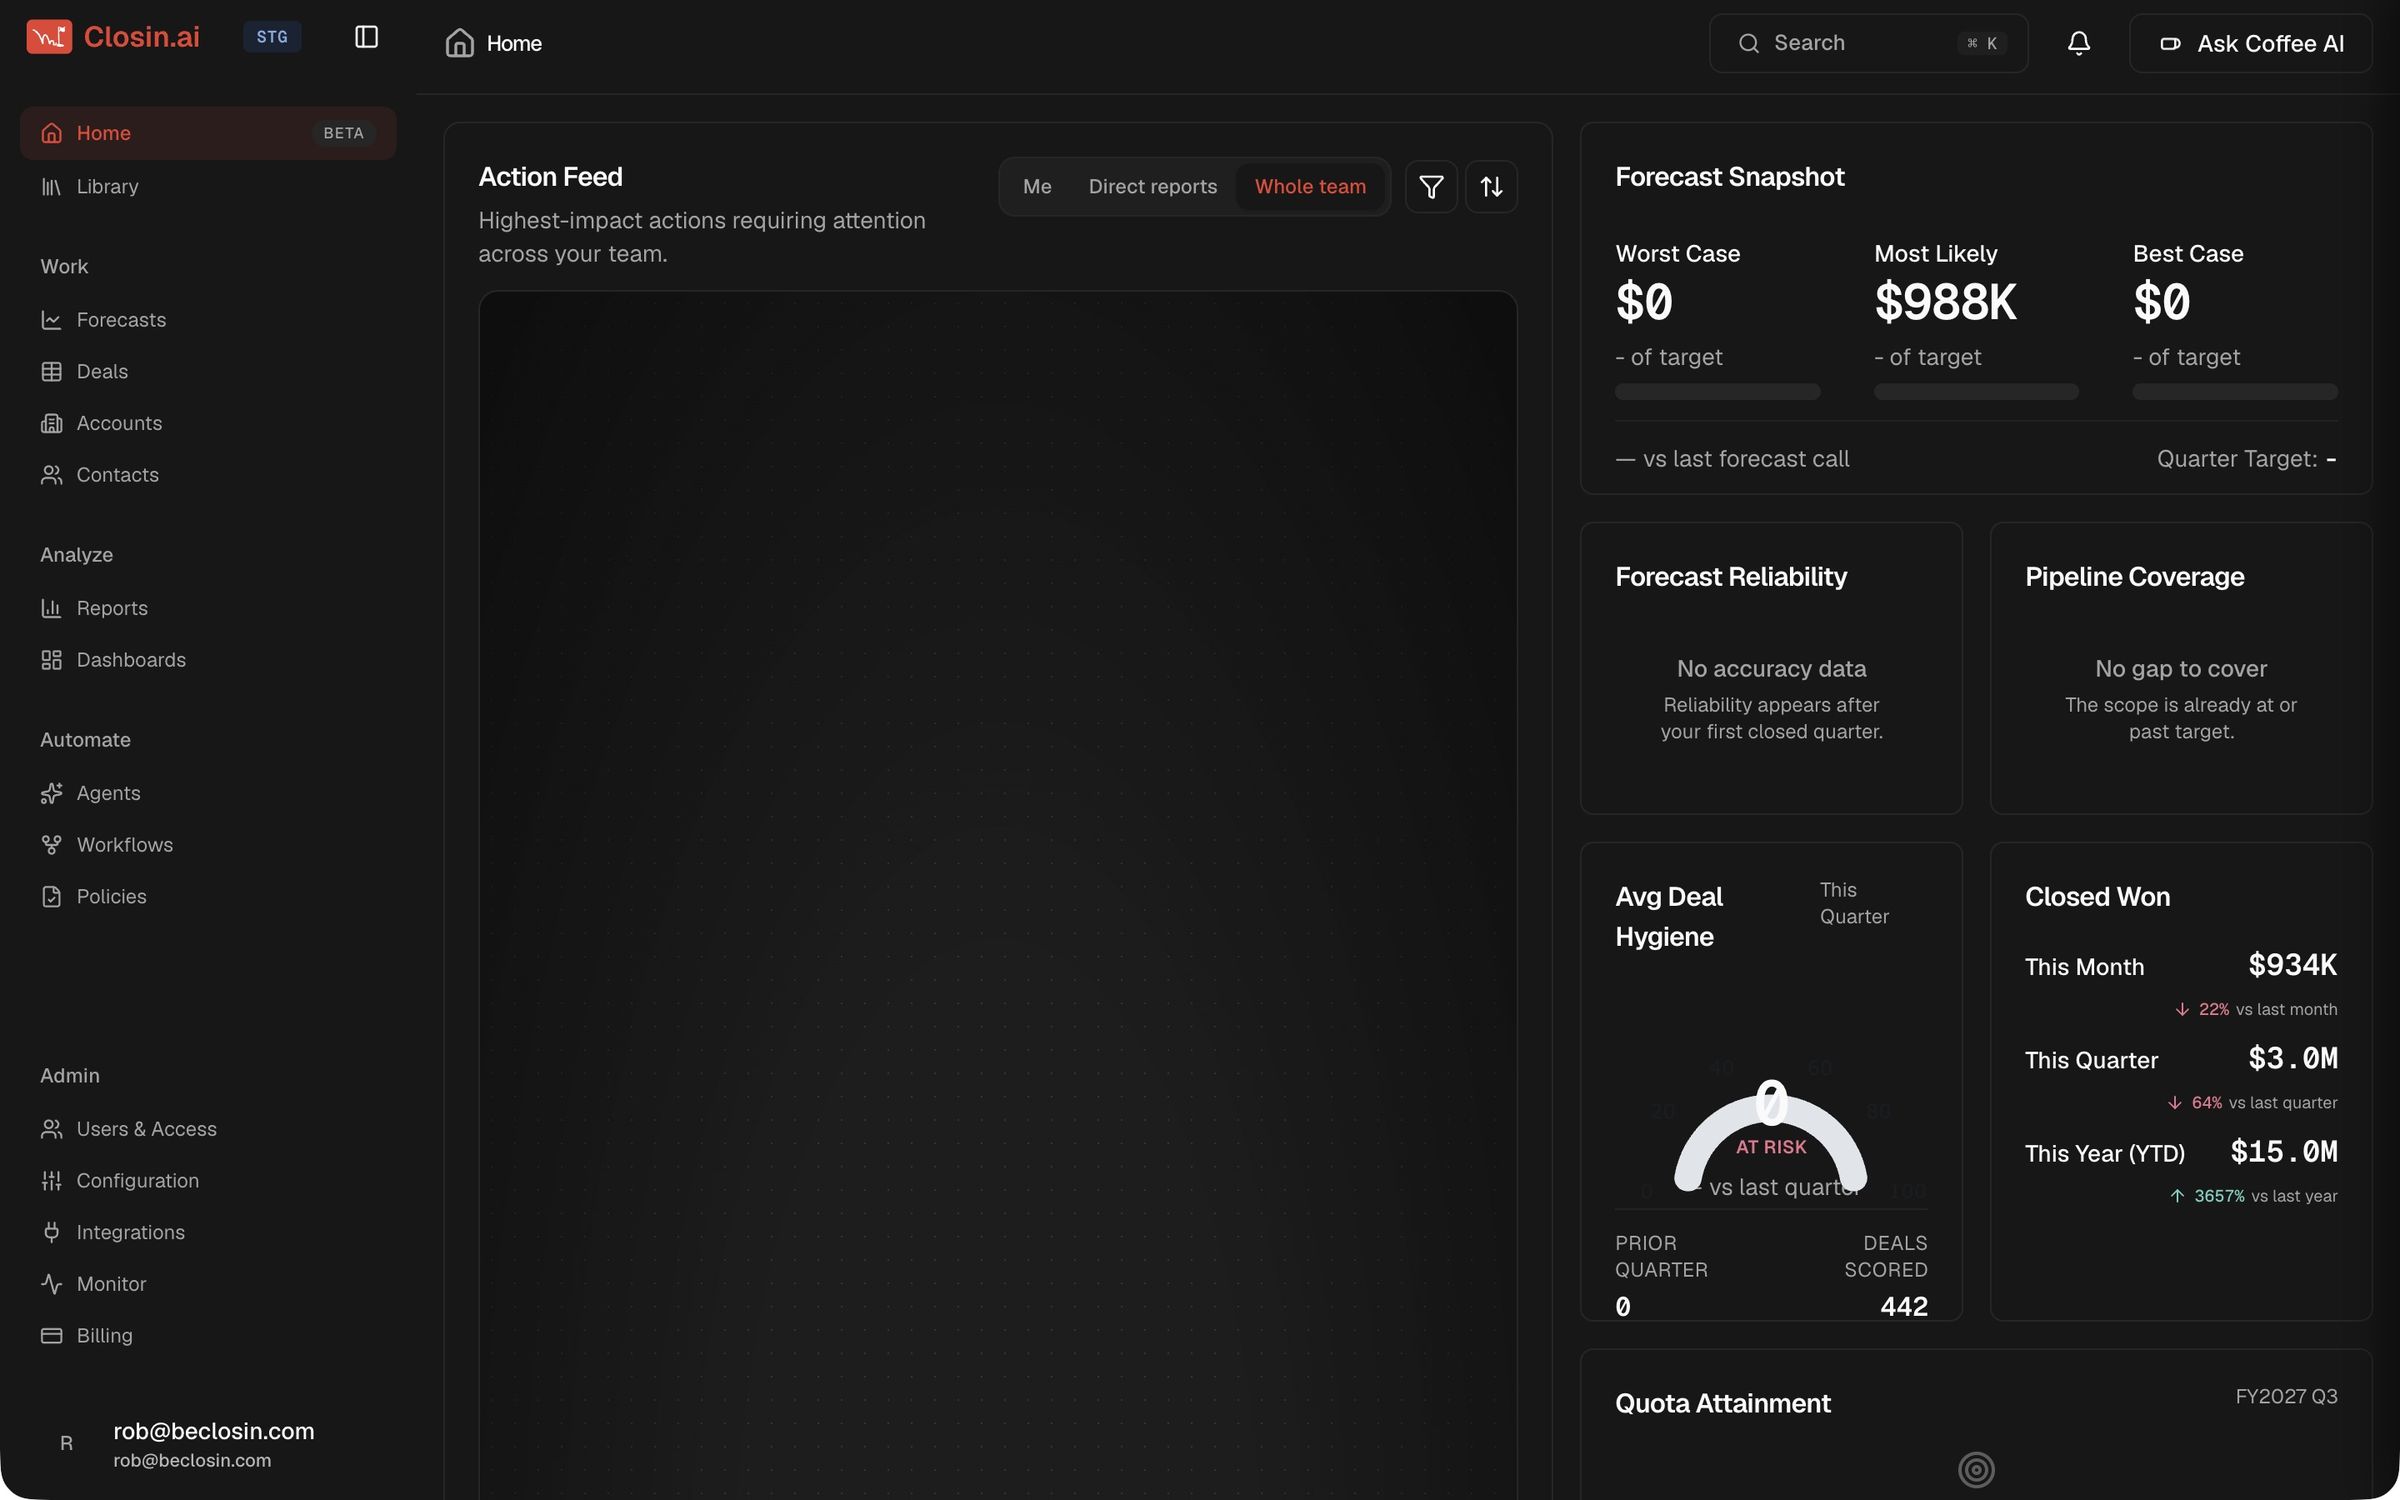This screenshot has width=2400, height=1500.
Task: Click the Integrations plug icon
Action: pos(51,1233)
